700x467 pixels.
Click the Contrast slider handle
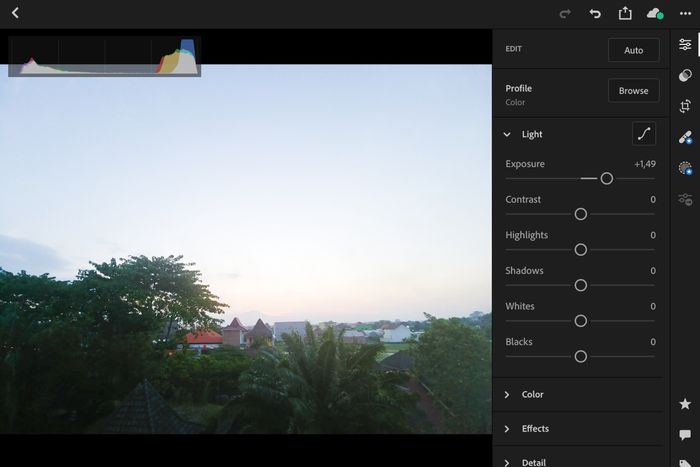[x=580, y=214]
